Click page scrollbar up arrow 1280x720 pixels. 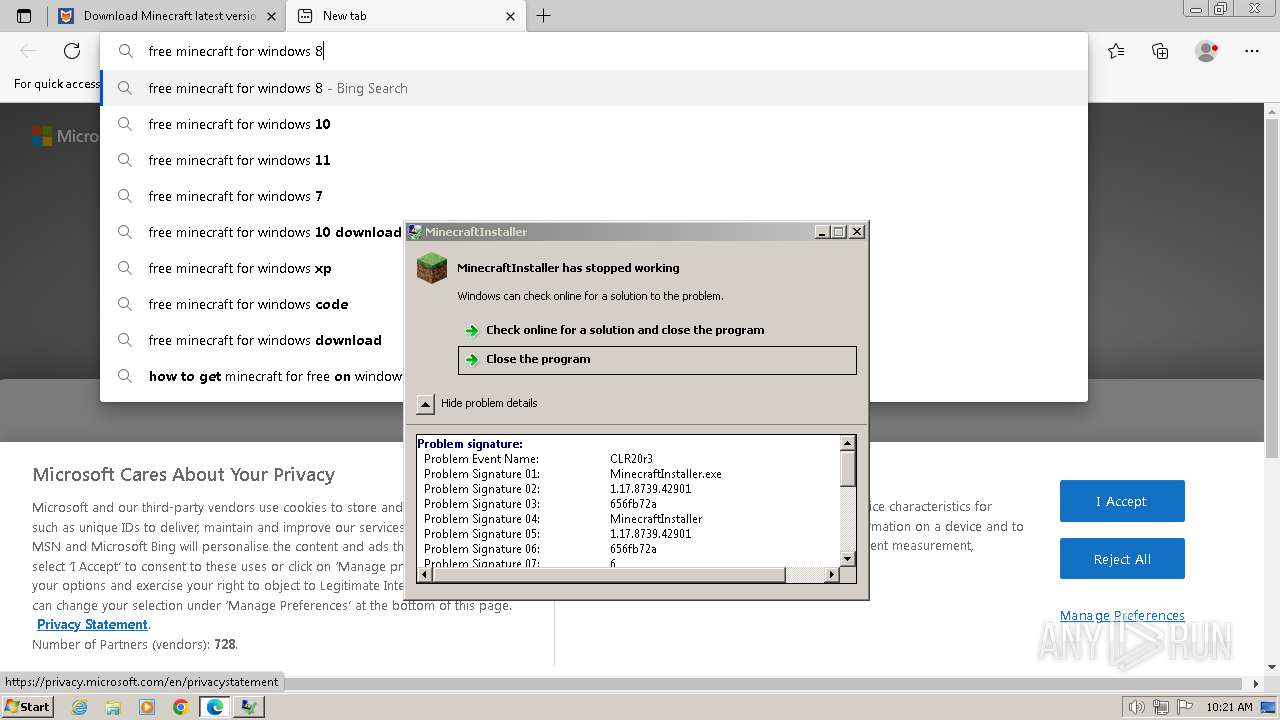pyautogui.click(x=1272, y=109)
